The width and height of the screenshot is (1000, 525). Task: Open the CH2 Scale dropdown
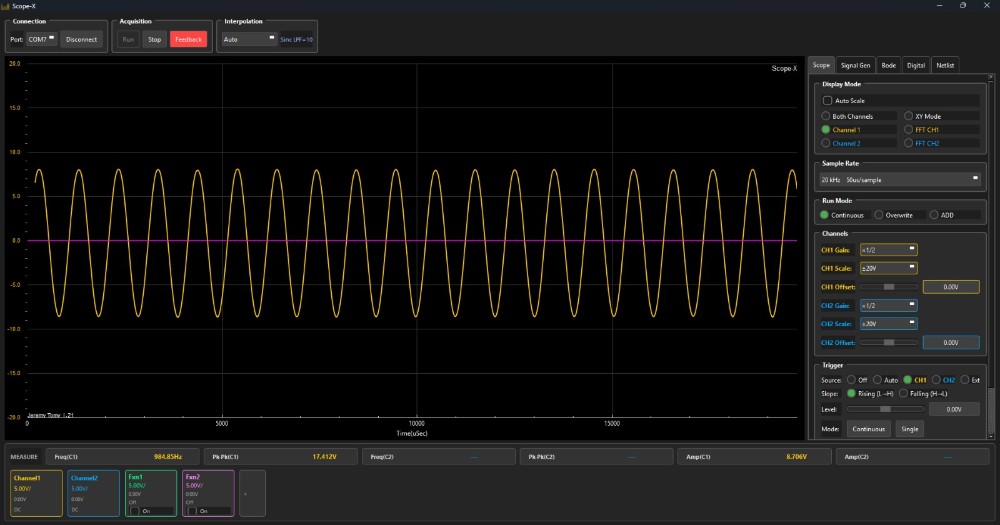888,324
